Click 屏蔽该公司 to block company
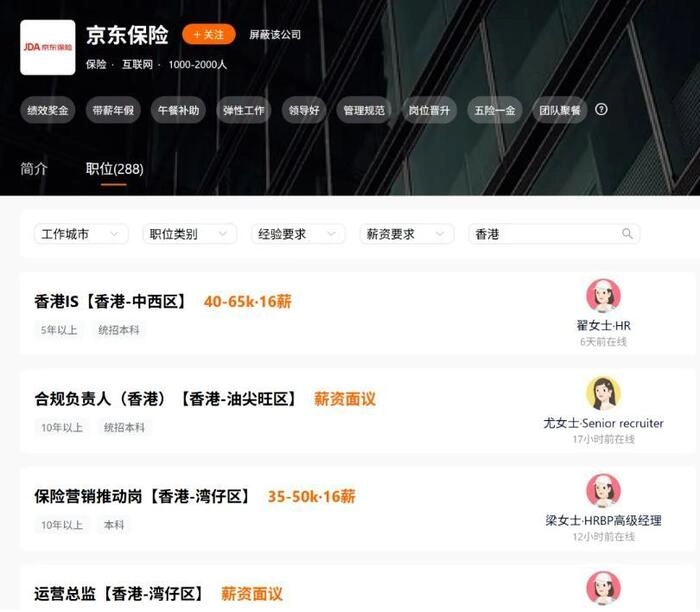This screenshot has width=700, height=612. pyautogui.click(x=275, y=34)
